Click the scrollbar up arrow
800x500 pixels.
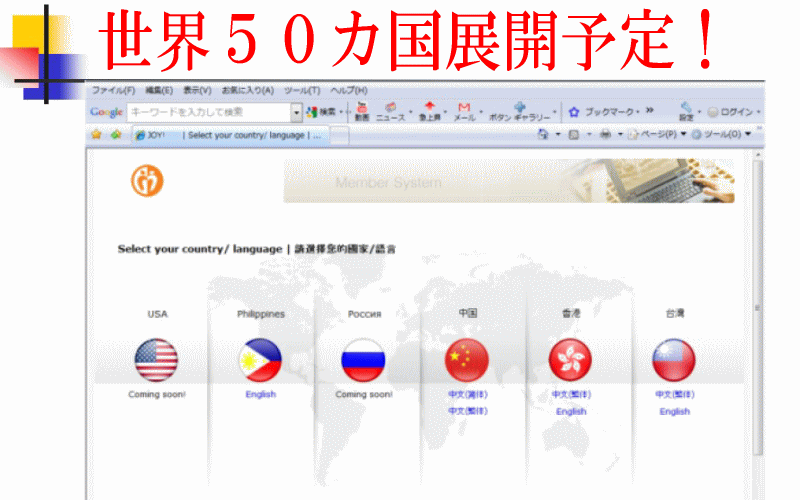(758, 154)
